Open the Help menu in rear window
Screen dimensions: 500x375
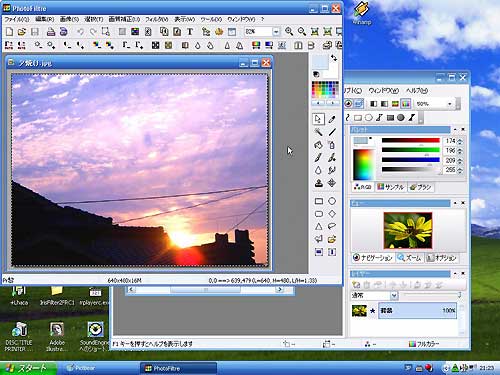417,90
